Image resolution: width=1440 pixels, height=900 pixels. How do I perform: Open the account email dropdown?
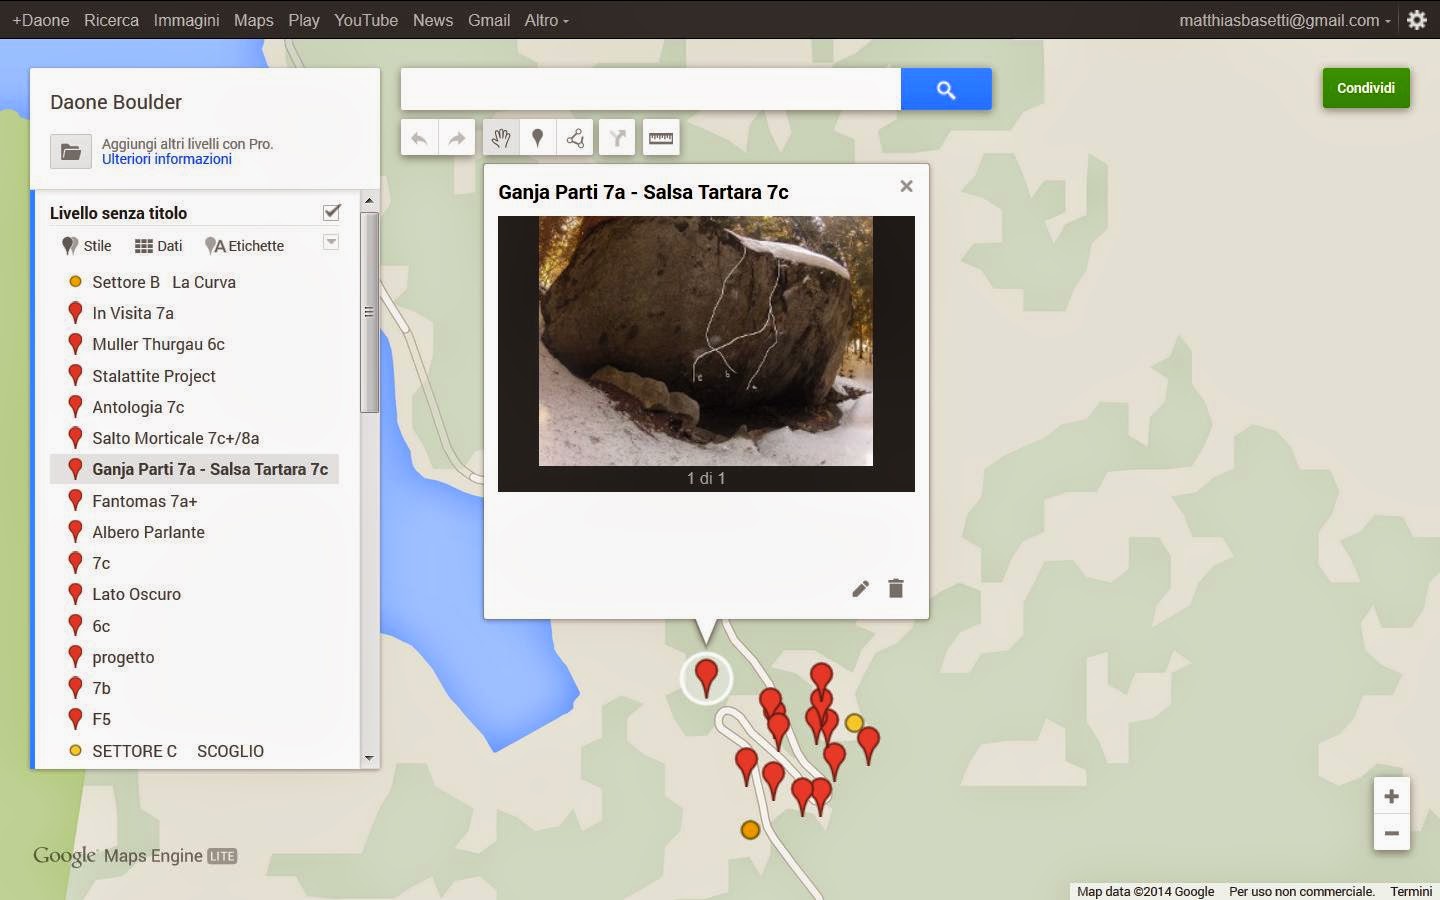point(1285,20)
